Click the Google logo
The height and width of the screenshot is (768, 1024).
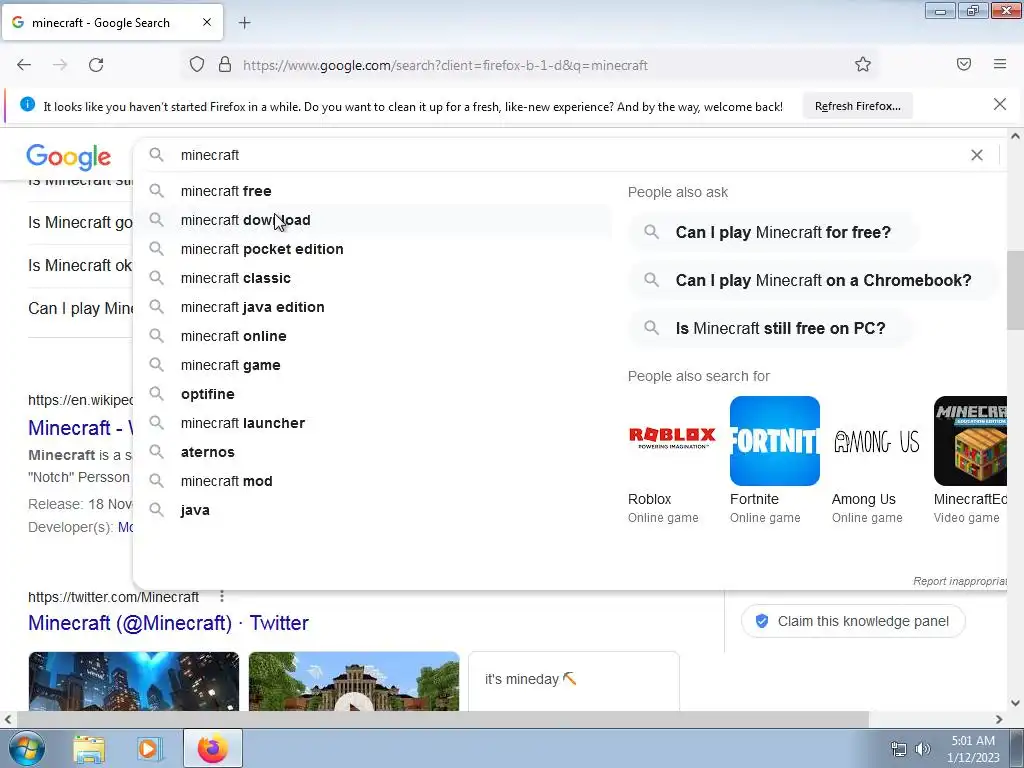69,157
